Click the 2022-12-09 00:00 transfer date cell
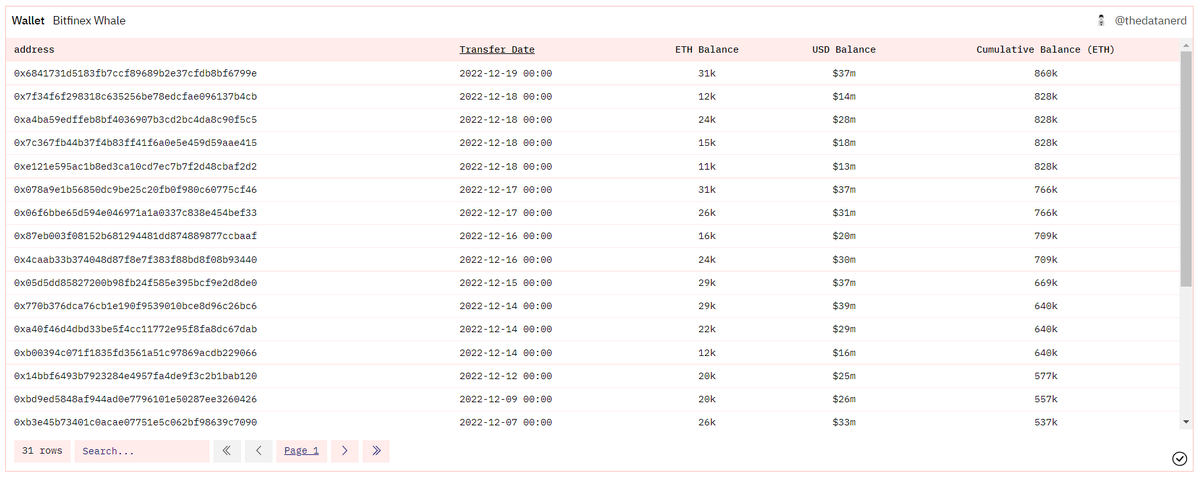 tap(505, 399)
